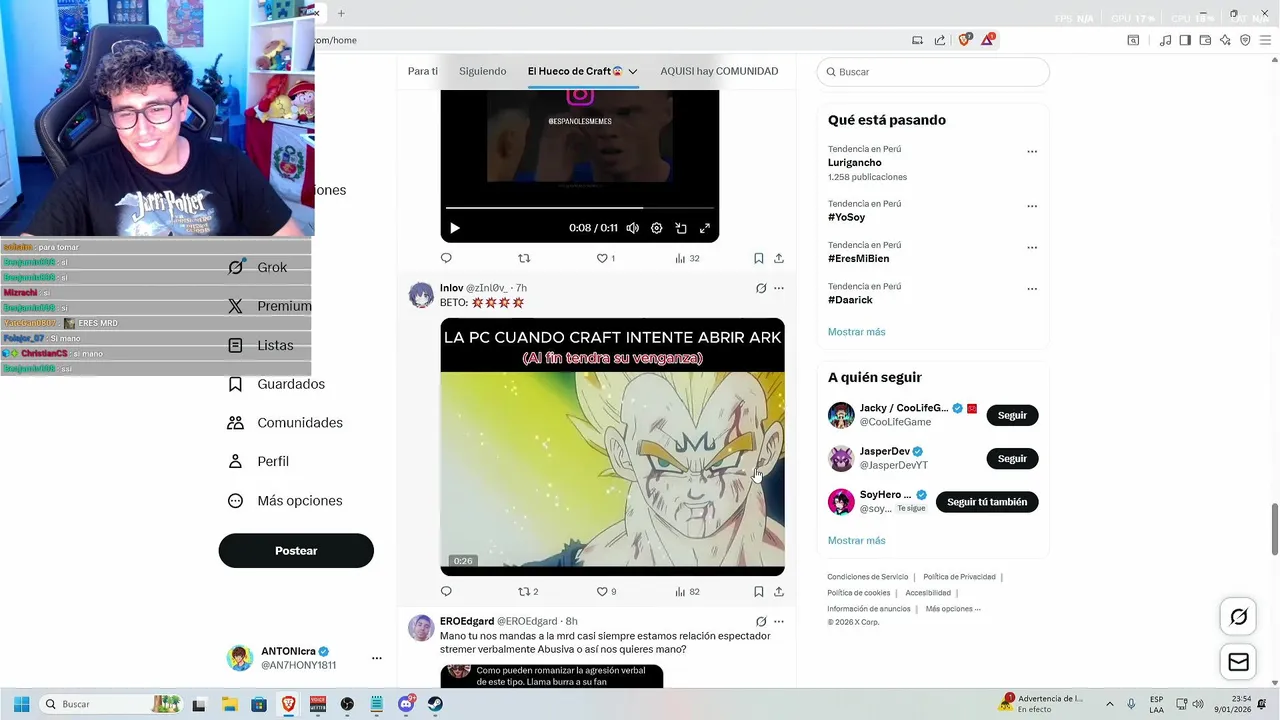Mute the top video volume
The height and width of the screenshot is (720, 1280).
(632, 228)
